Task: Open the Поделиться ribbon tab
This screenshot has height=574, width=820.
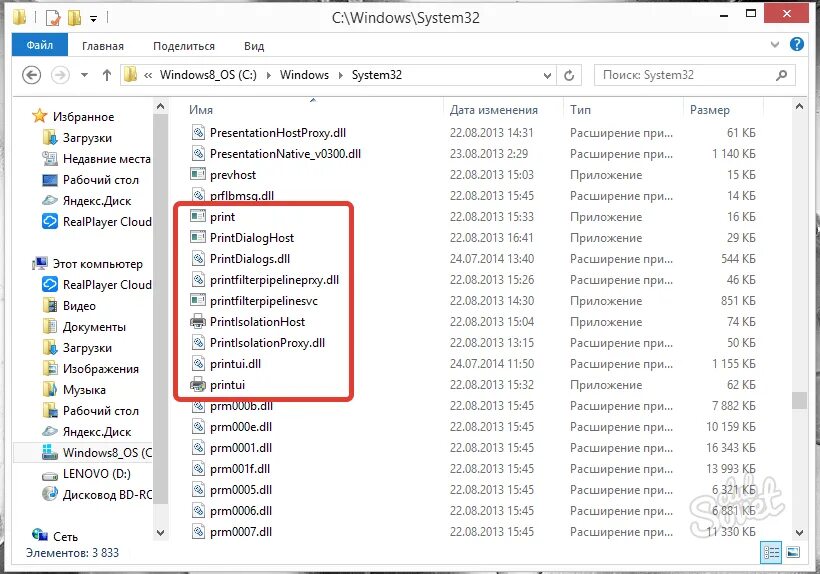Action: [184, 46]
